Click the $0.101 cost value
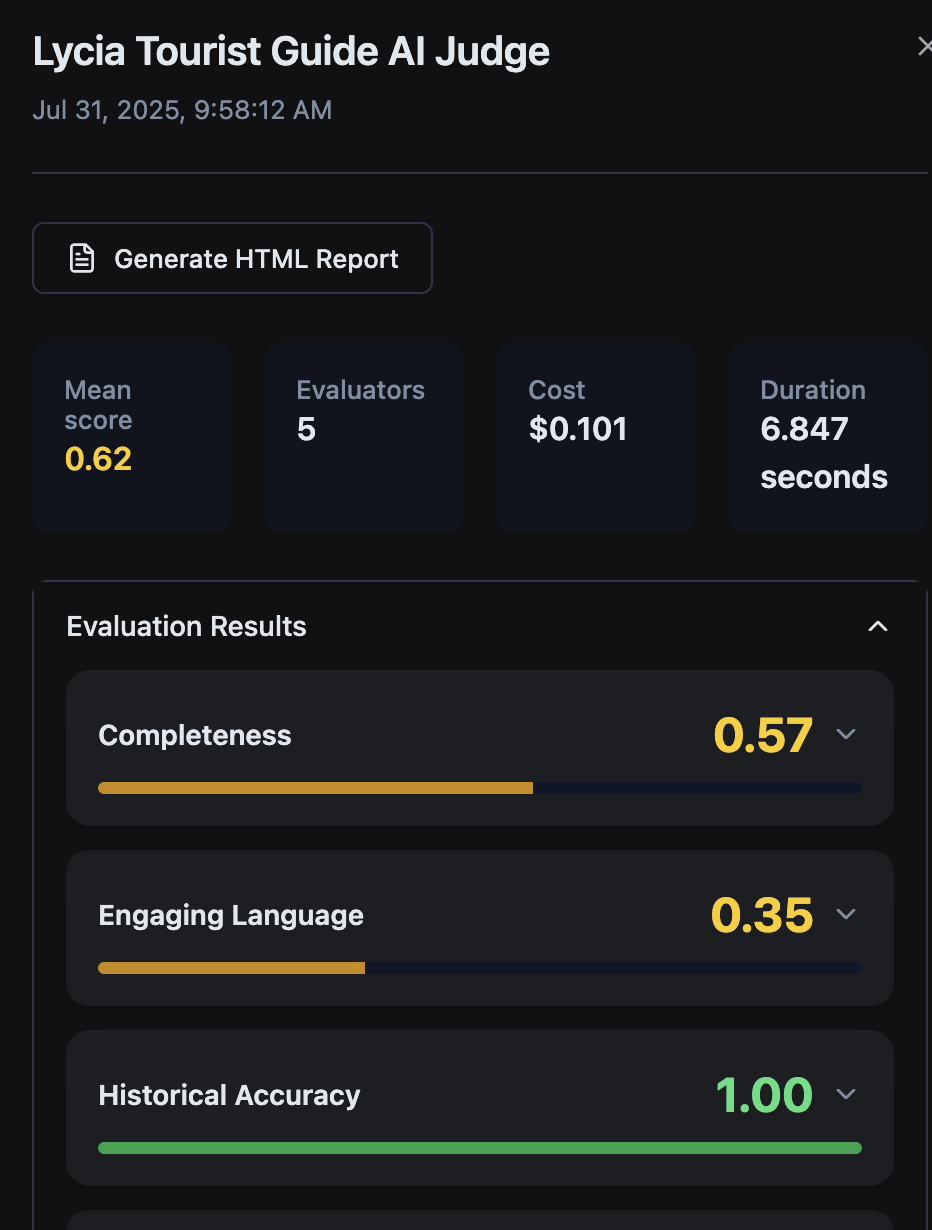 tap(578, 429)
